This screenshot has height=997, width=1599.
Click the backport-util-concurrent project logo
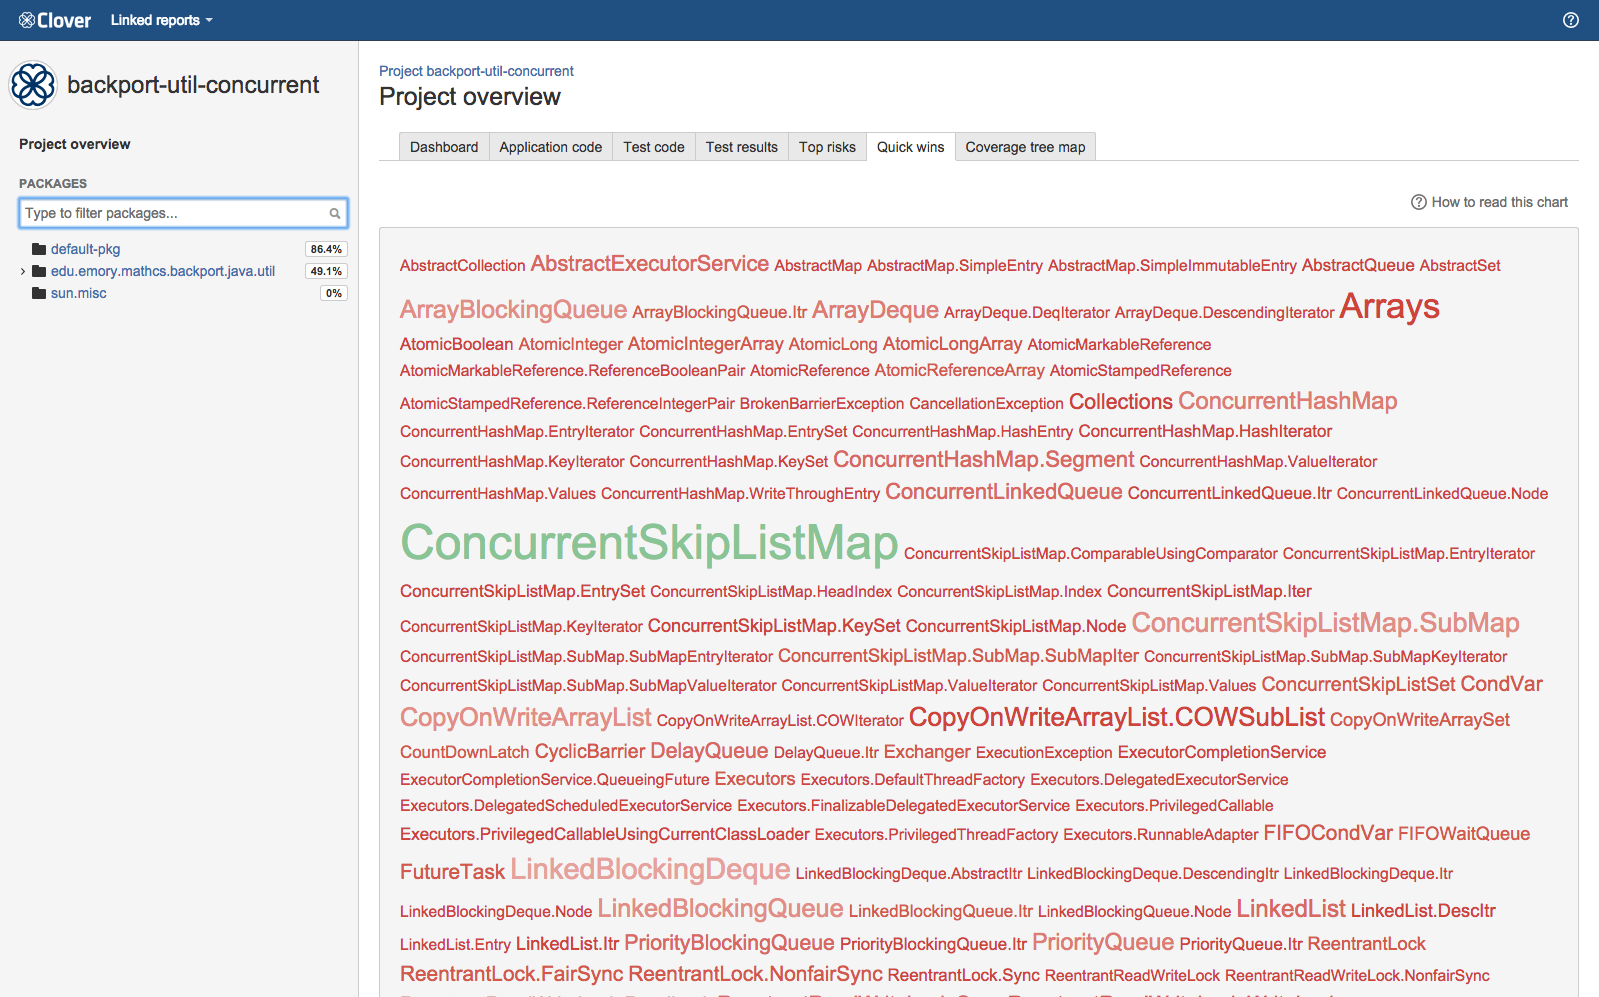click(x=33, y=85)
